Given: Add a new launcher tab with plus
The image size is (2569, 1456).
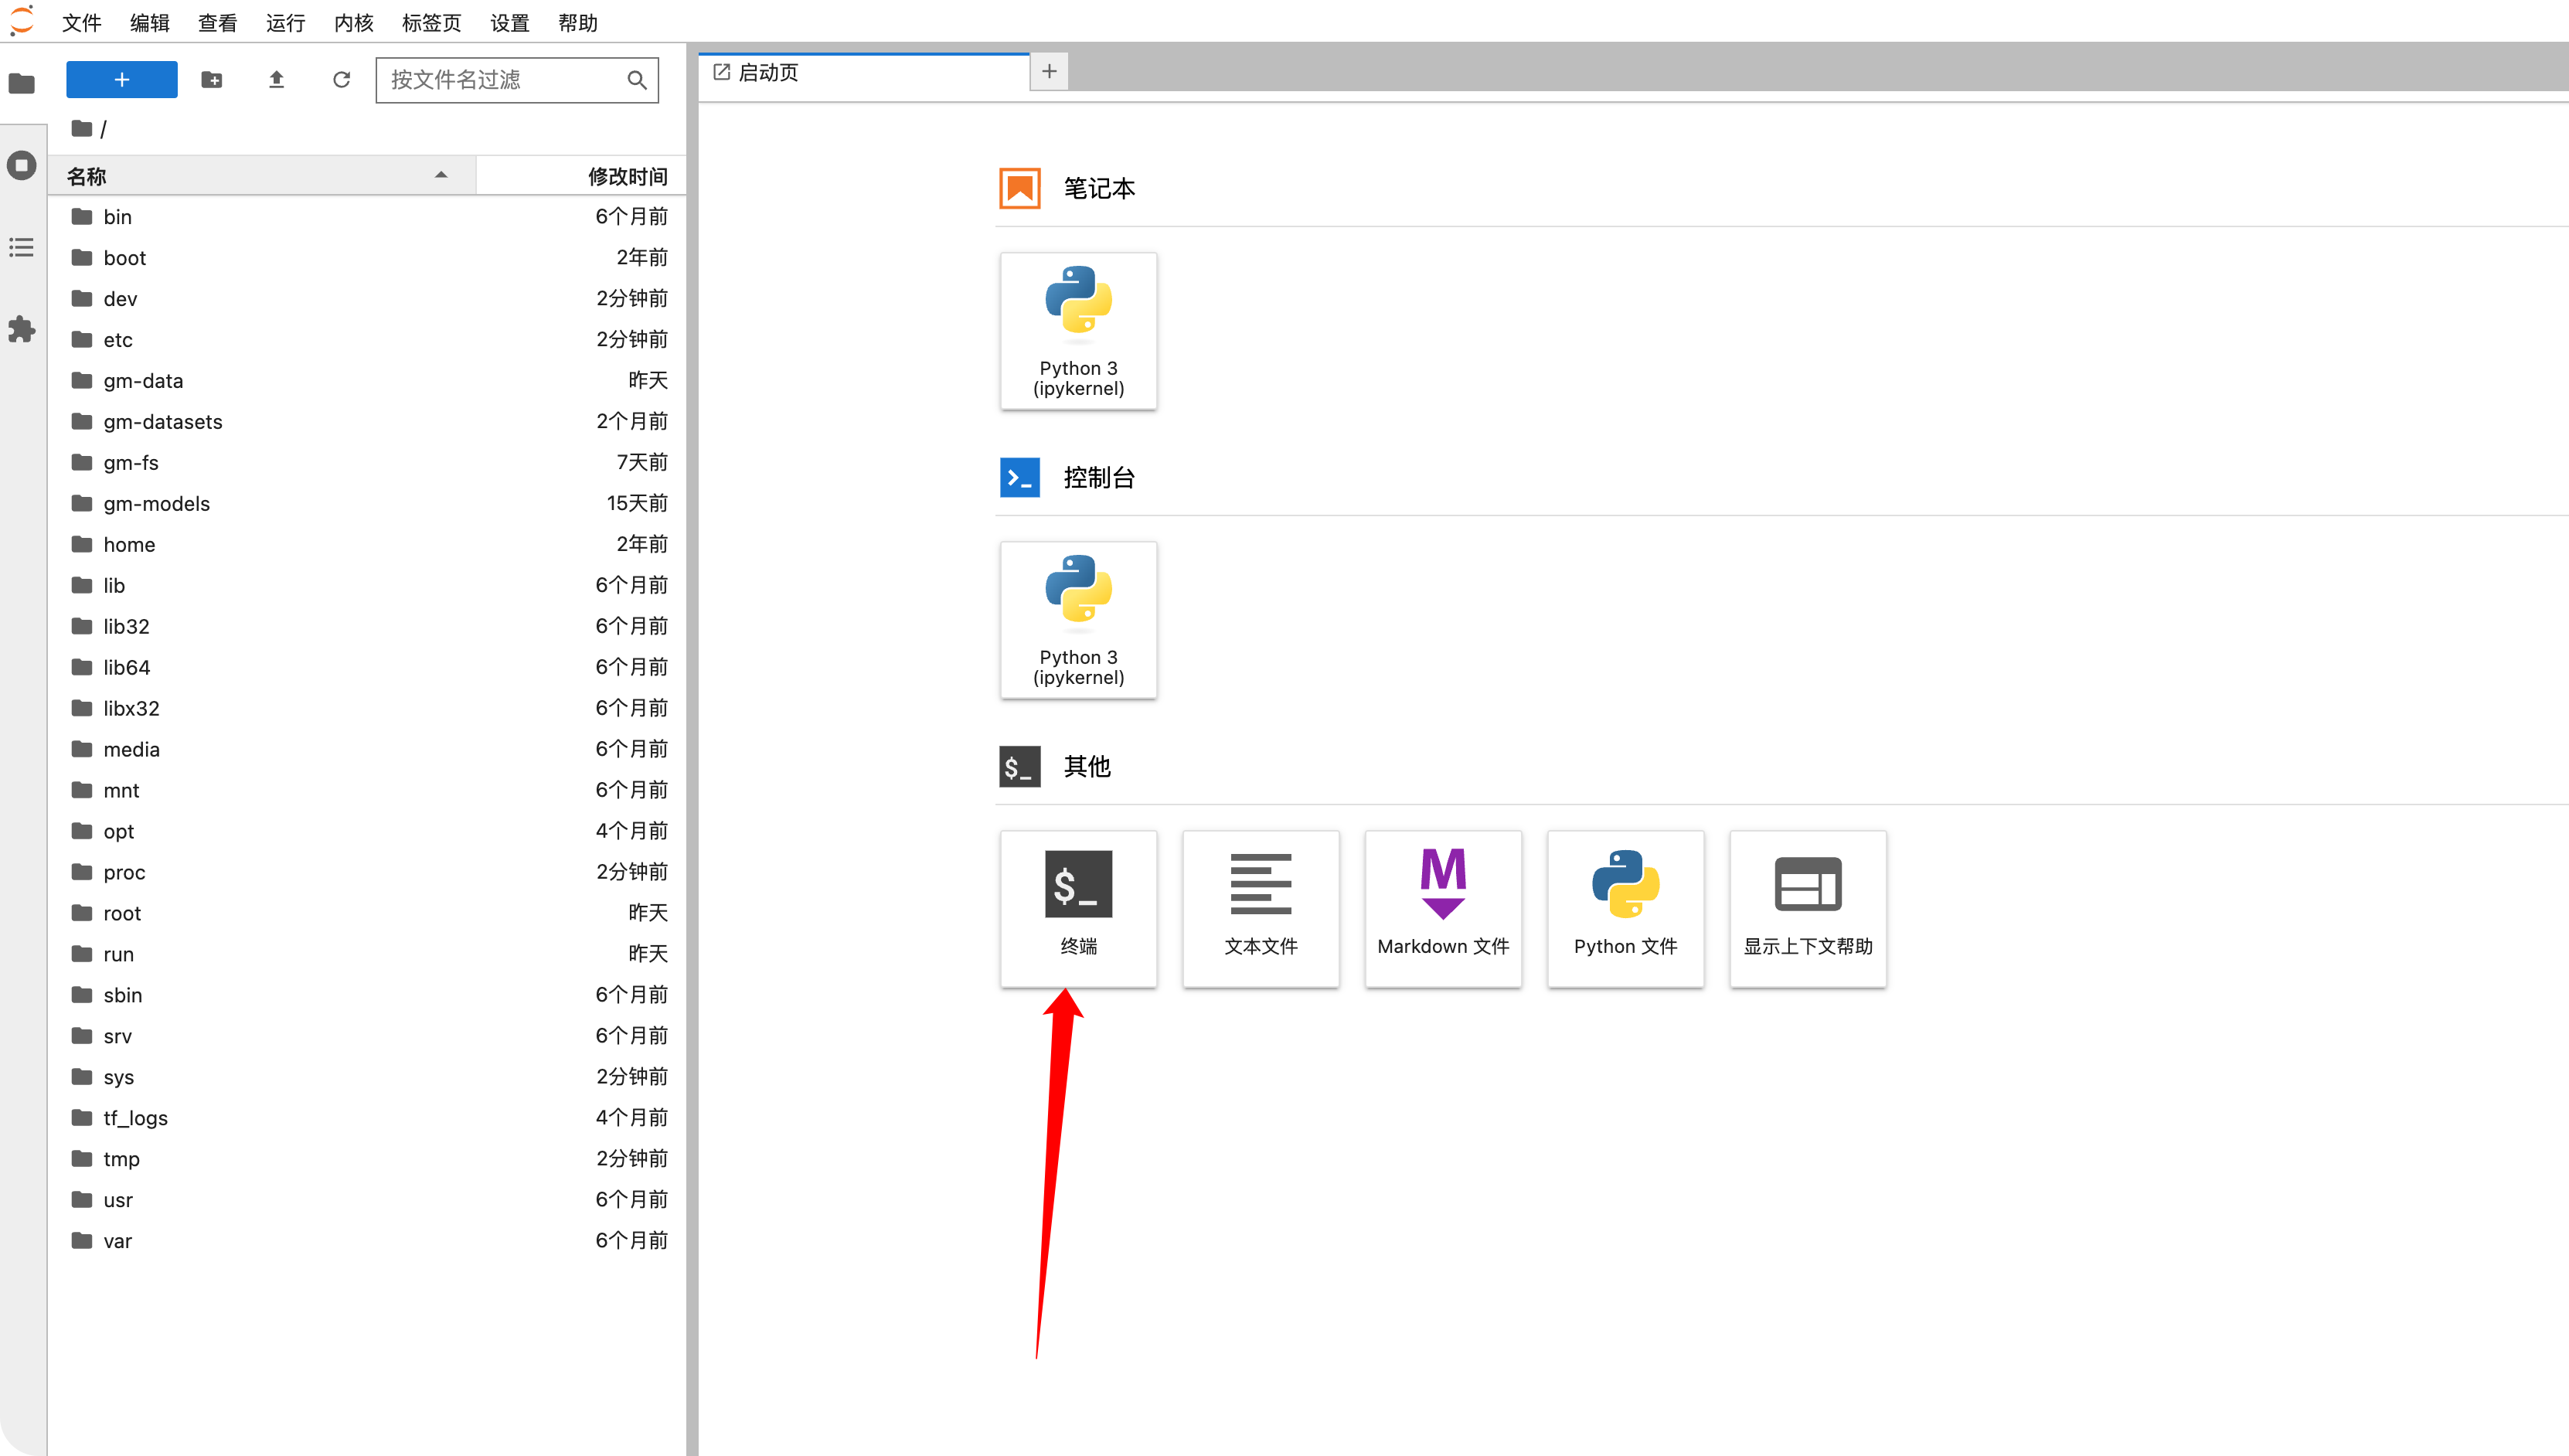Looking at the screenshot, I should 1049,71.
